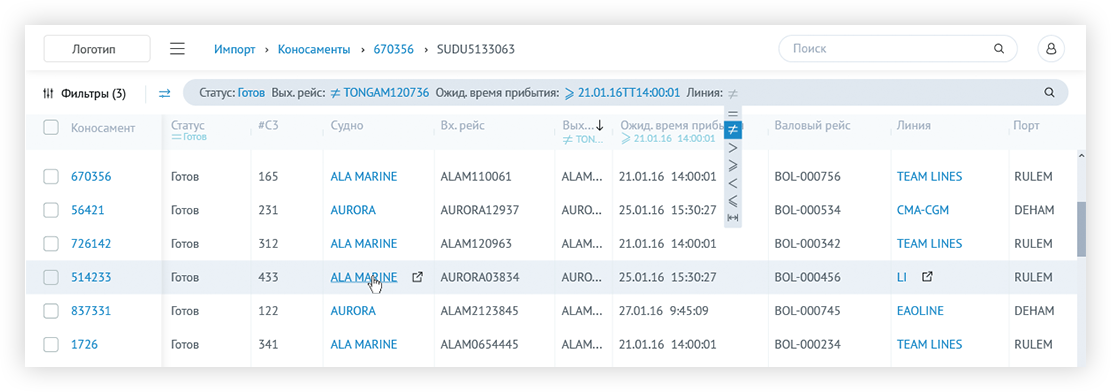
Task: Open bill of lading 726142
Action: tap(91, 244)
